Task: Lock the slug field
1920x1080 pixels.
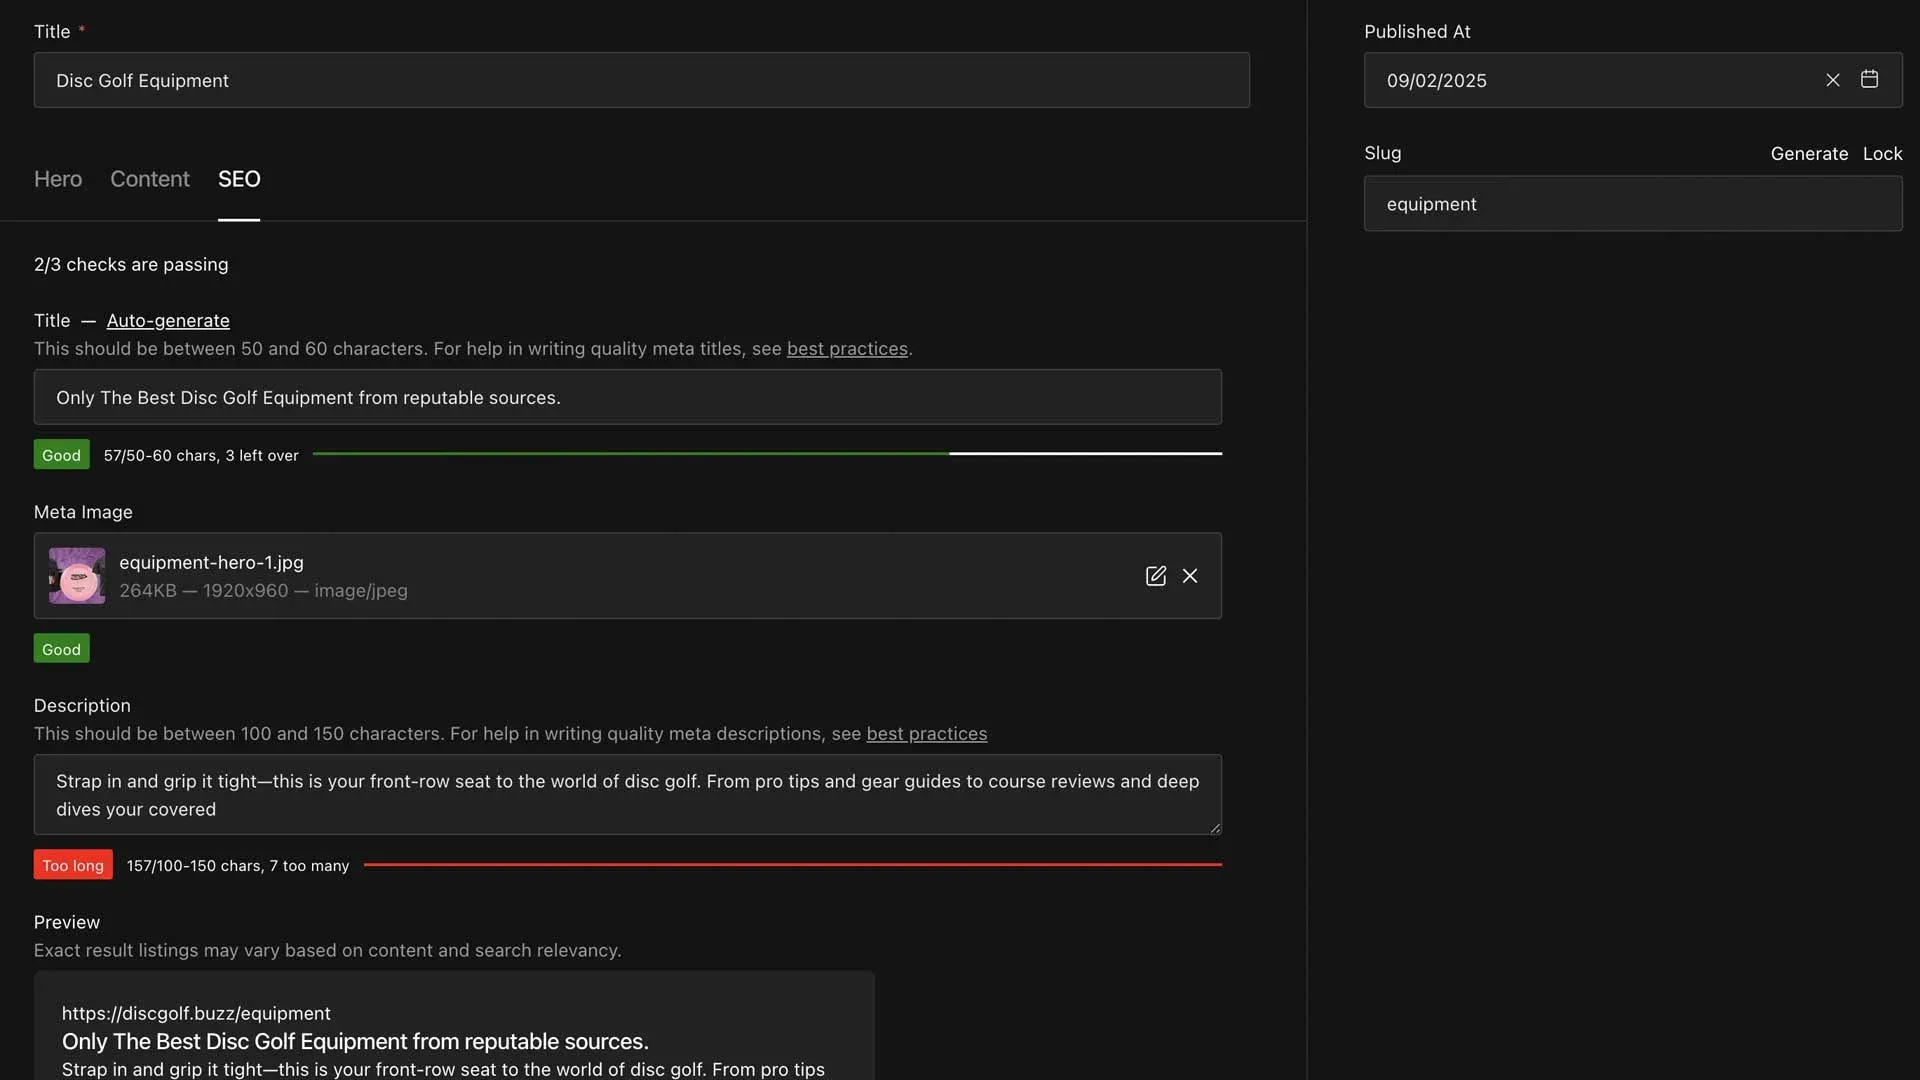Action: 1882,153
